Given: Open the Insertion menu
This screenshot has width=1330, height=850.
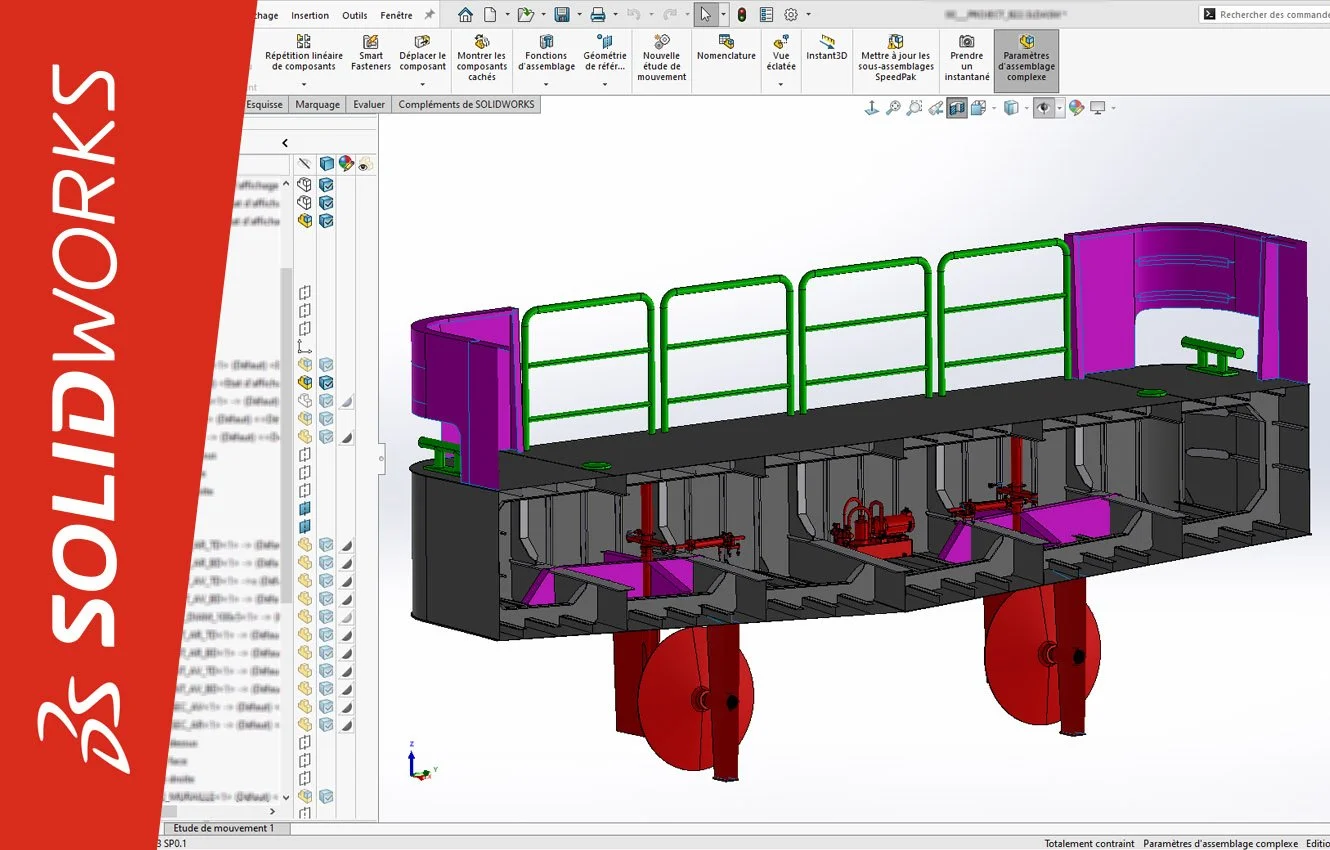Looking at the screenshot, I should tap(310, 14).
